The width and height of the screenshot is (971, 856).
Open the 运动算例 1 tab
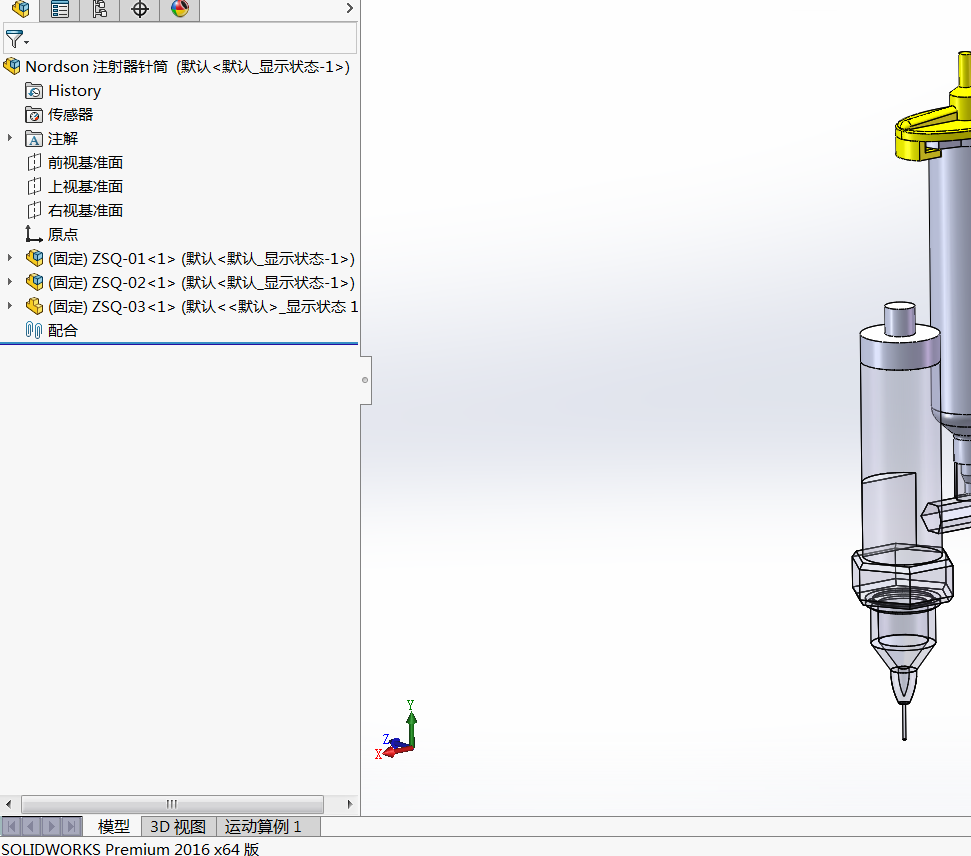263,827
